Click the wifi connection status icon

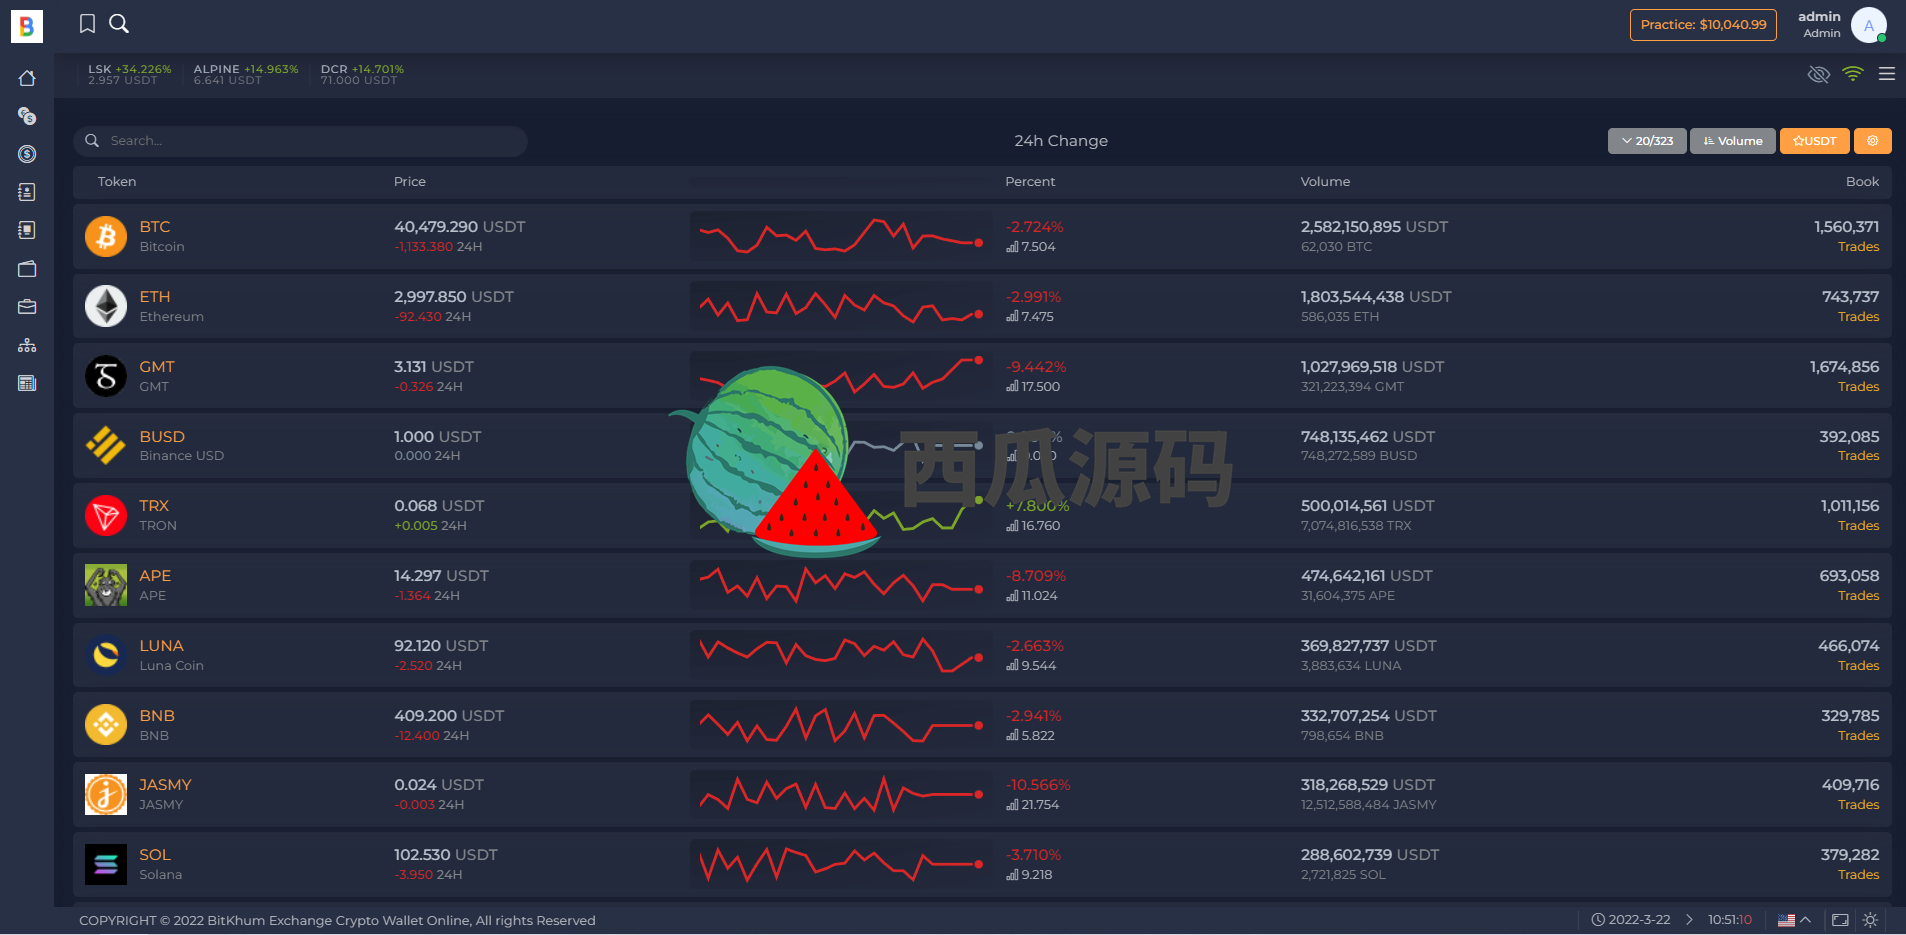point(1853,74)
